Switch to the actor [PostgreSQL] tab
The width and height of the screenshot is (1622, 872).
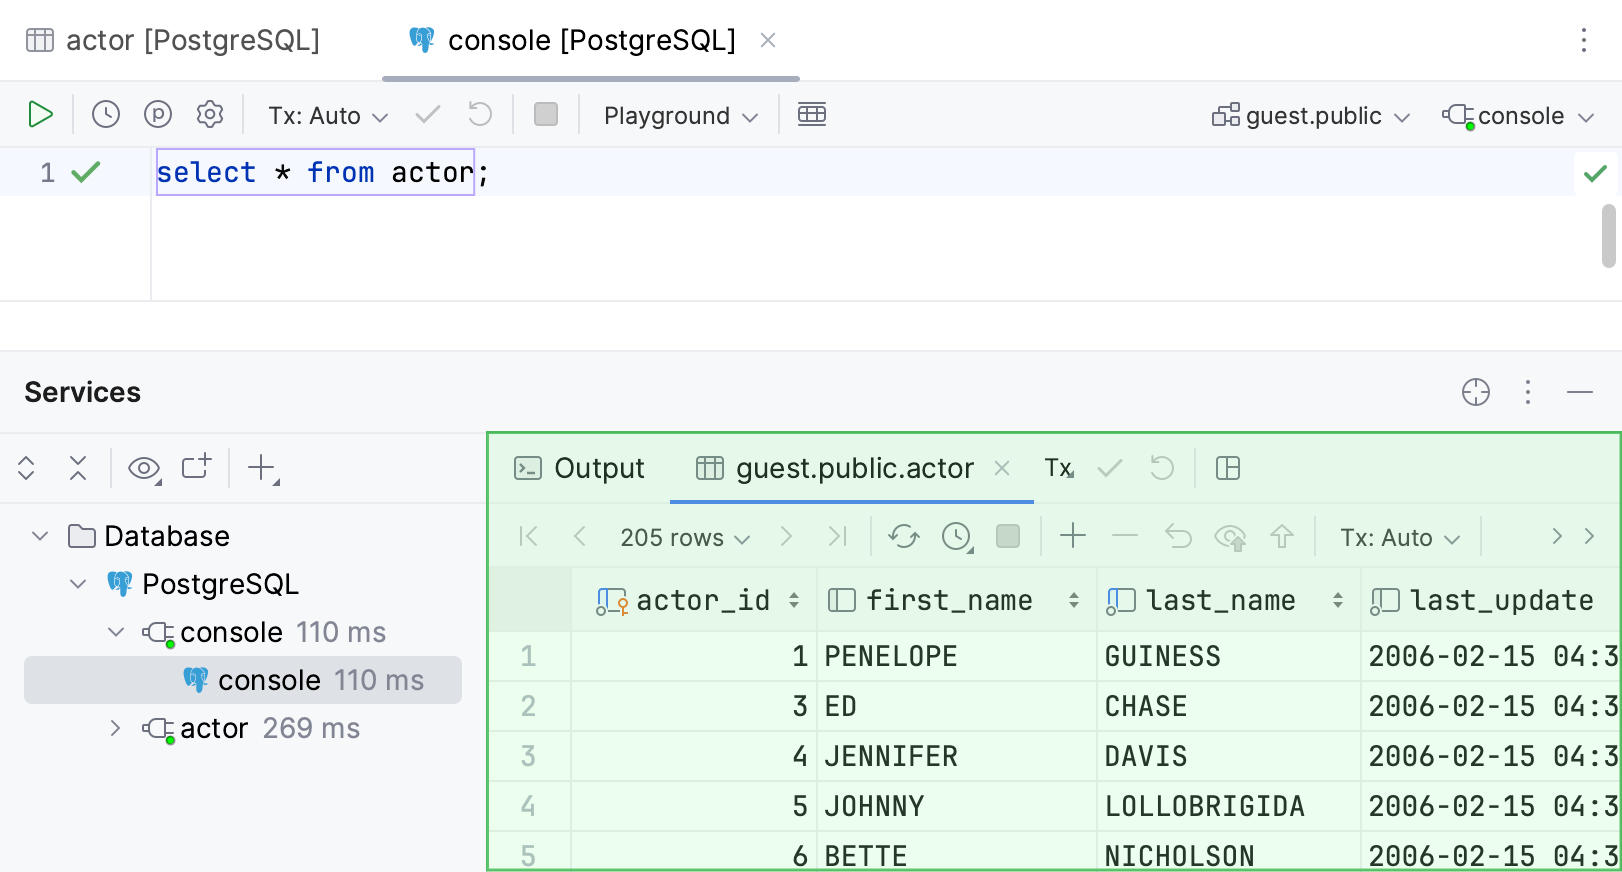point(173,40)
